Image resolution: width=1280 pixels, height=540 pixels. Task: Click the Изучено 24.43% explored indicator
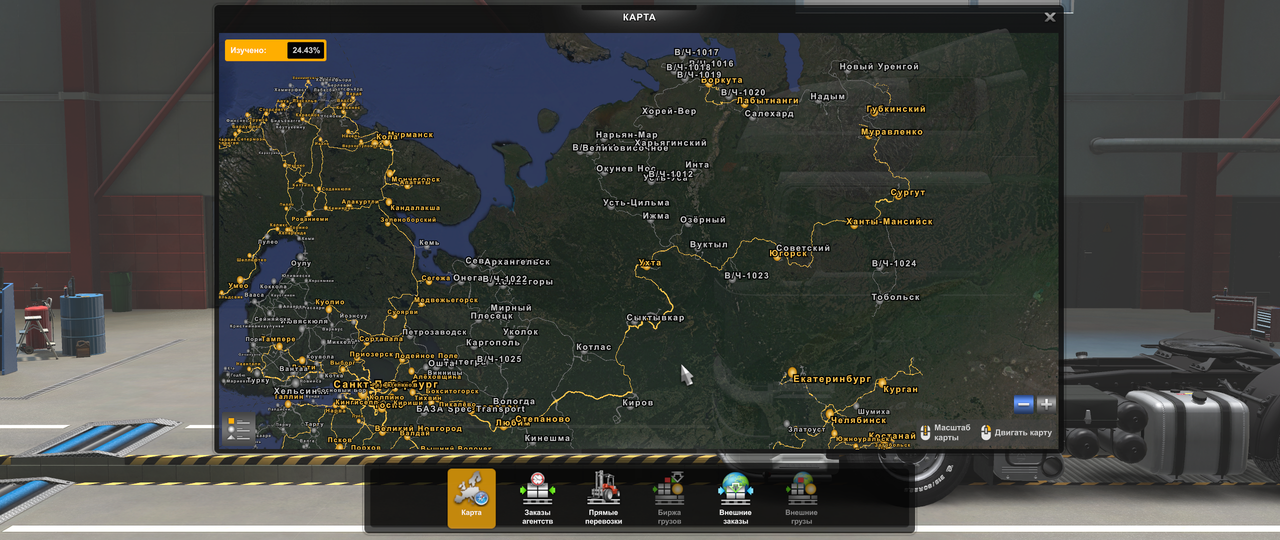275,50
